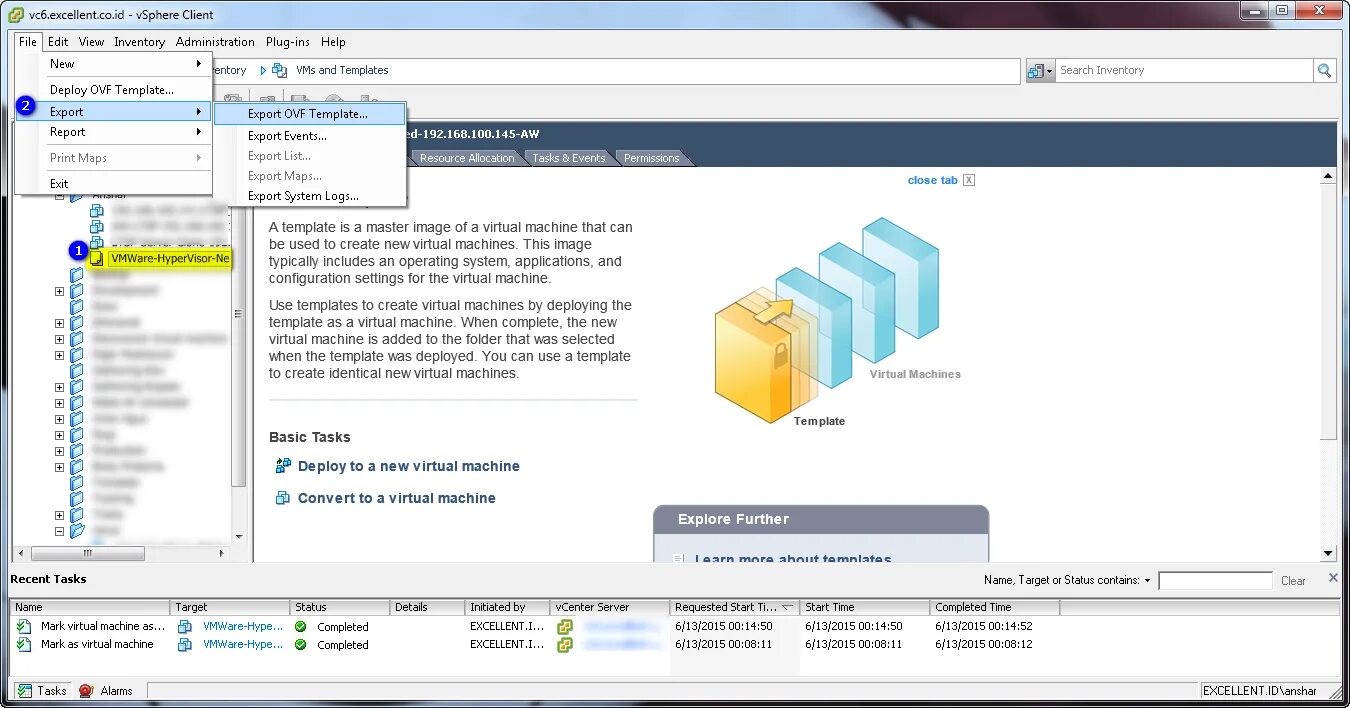
Task: Click VMWare-Hype... target in 00:14:50 row
Action: [x=243, y=627]
